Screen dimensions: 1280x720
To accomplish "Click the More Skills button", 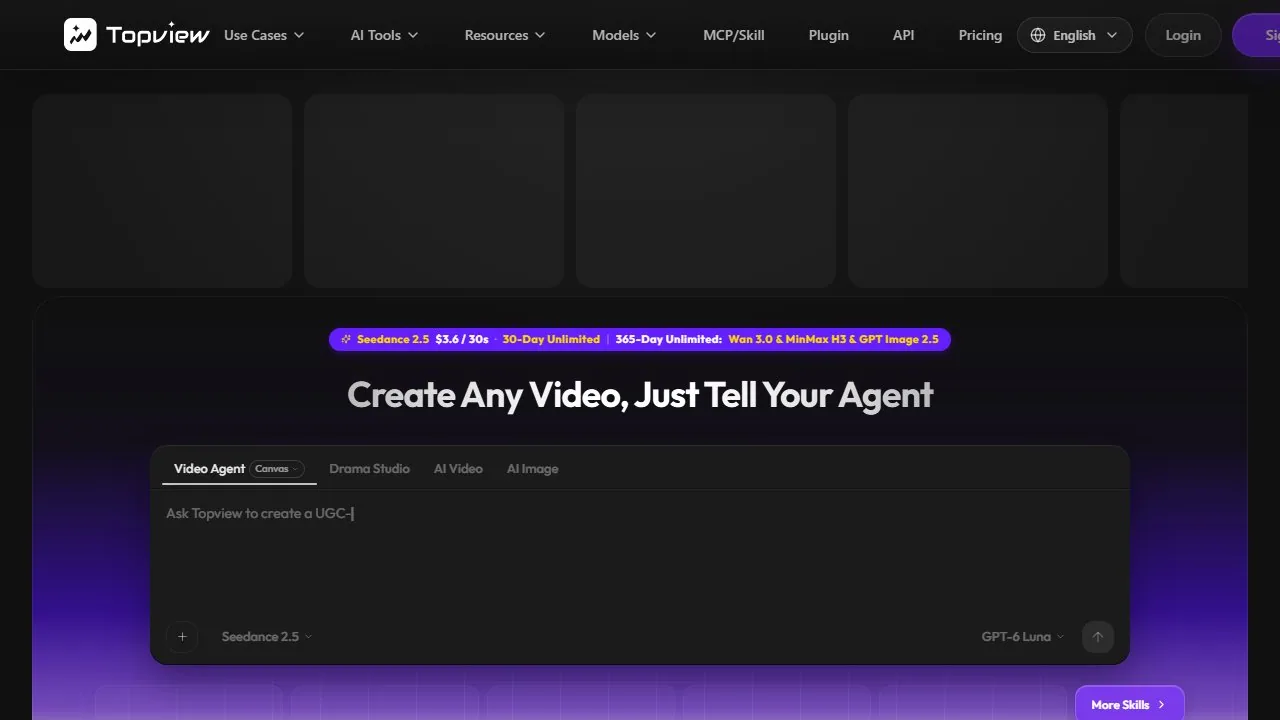I will (1129, 704).
